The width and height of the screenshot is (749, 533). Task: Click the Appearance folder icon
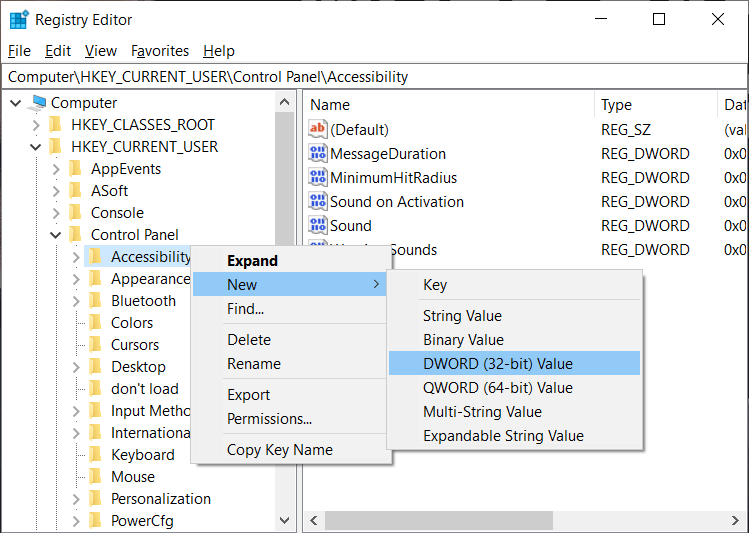[96, 278]
